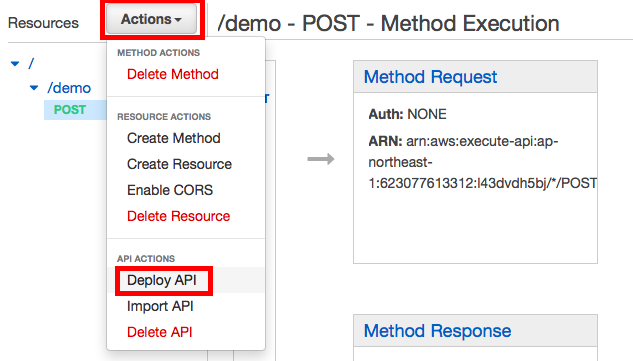Select Enable CORS option

170,190
